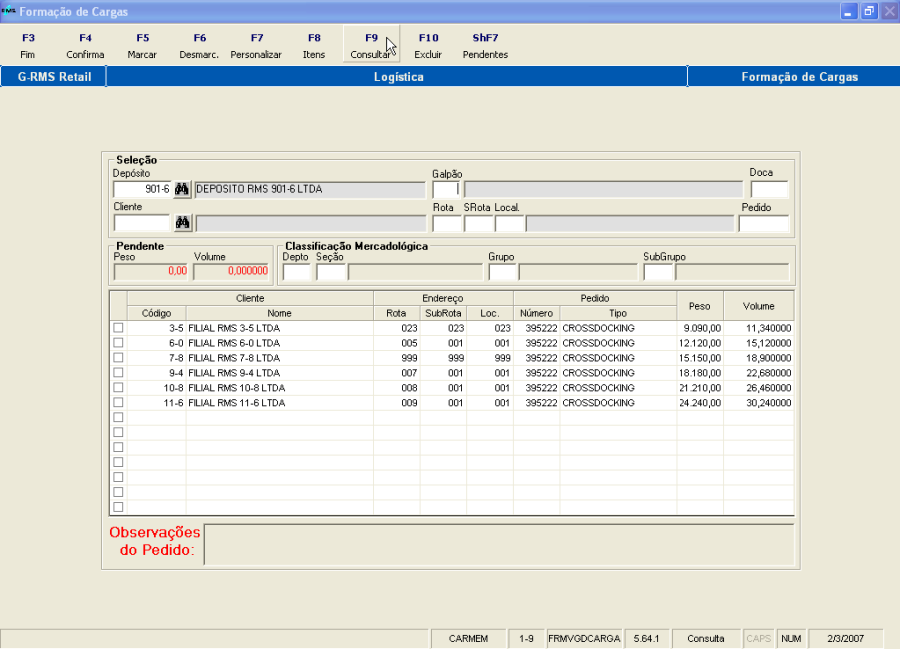Click the application icon in title bar
The image size is (900, 649).
8,11
